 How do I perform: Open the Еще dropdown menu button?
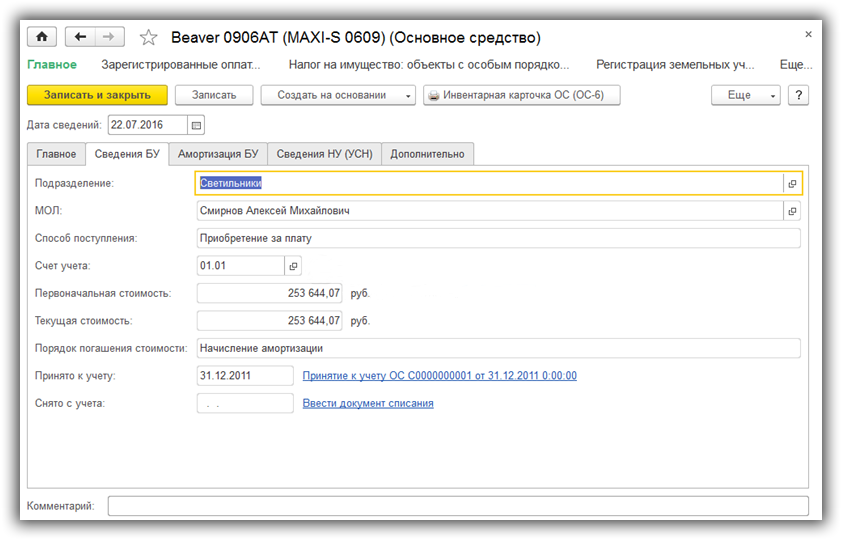click(x=745, y=95)
